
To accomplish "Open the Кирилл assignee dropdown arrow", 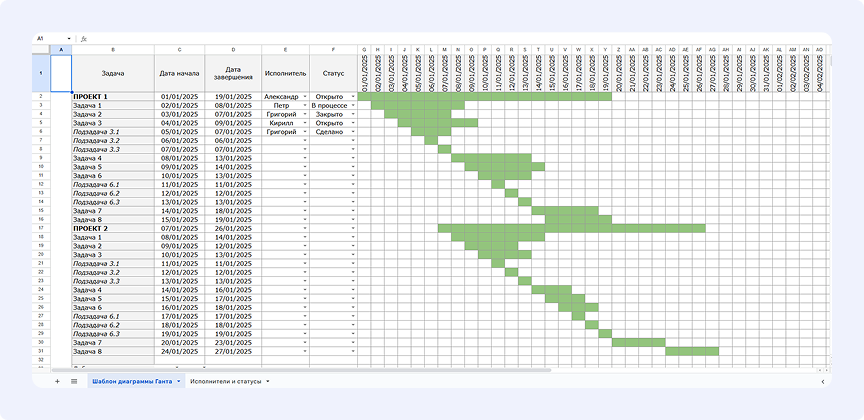I will pyautogui.click(x=305, y=123).
